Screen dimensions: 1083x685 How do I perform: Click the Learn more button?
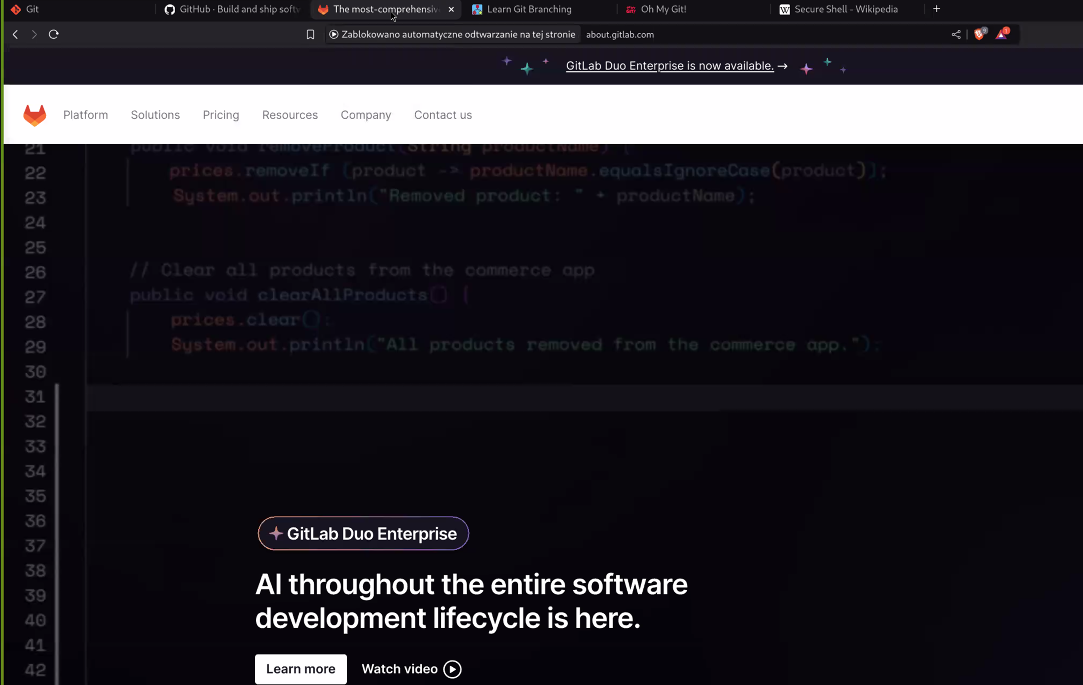tap(301, 669)
